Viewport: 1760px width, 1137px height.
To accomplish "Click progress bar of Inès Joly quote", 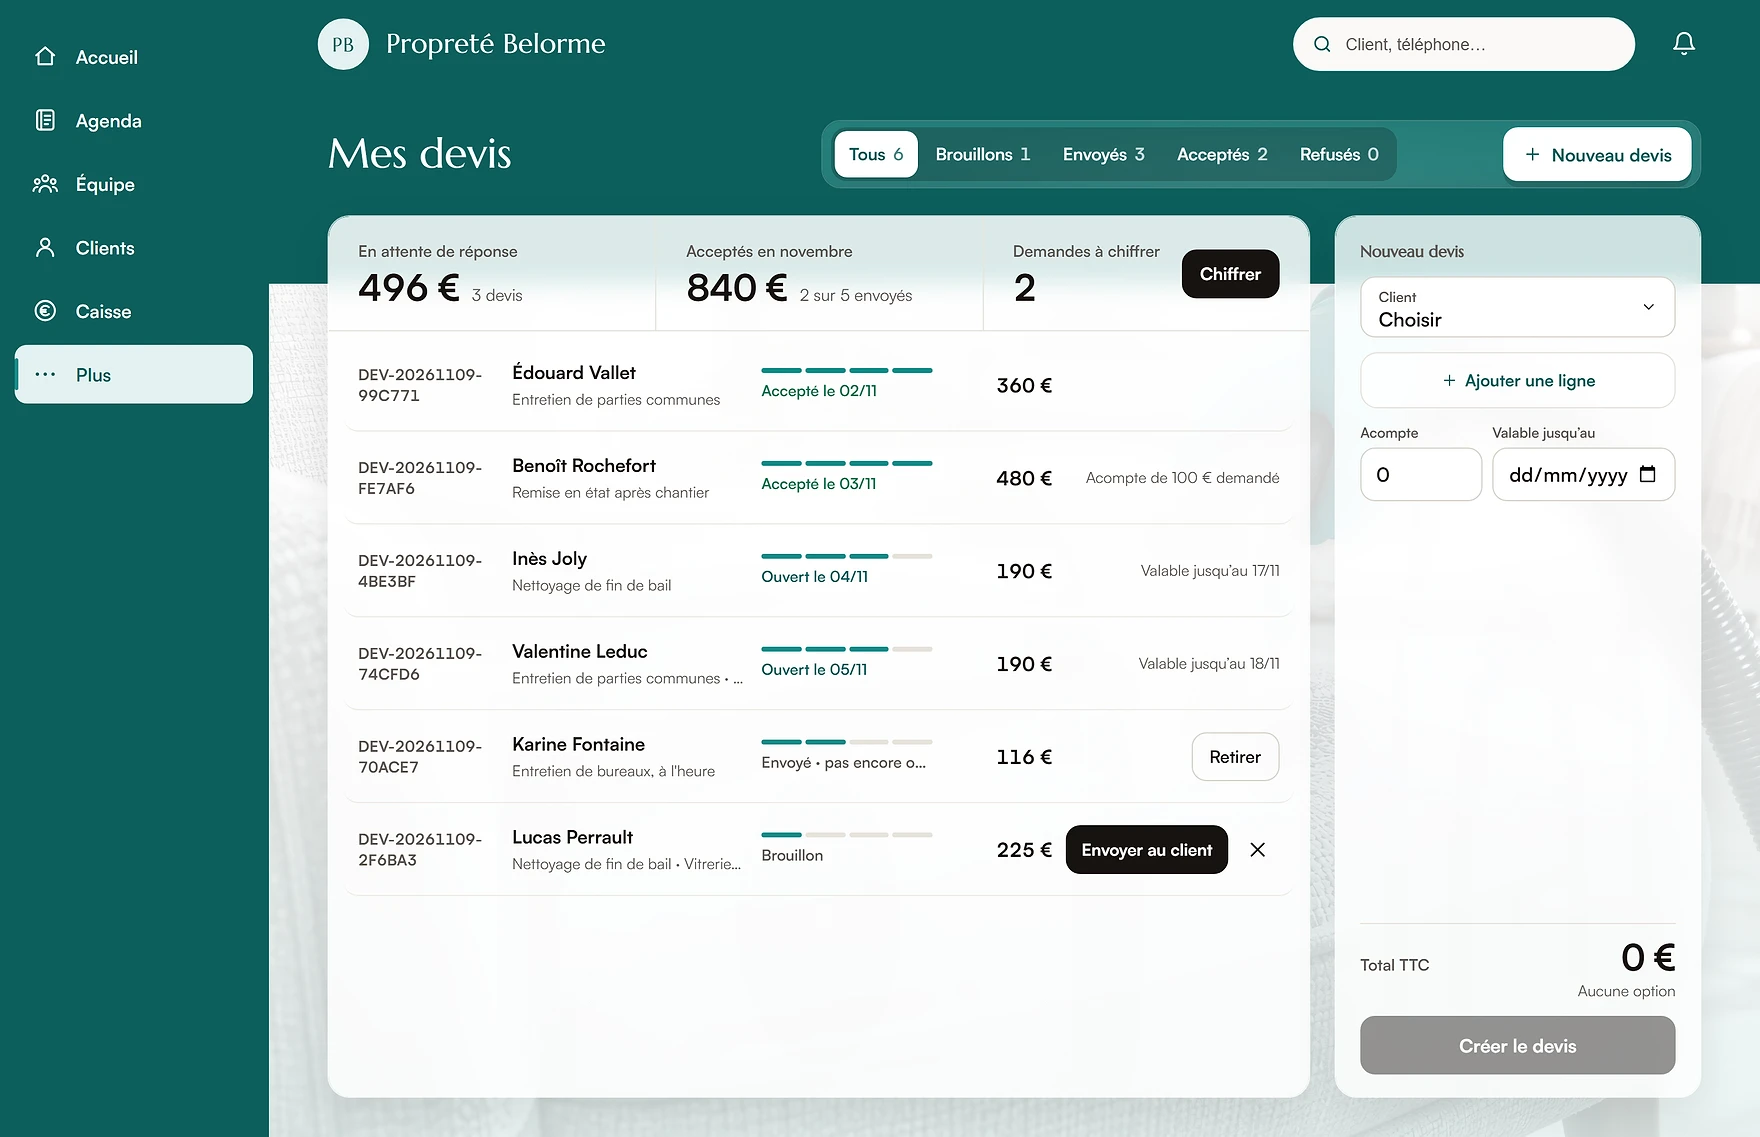I will 847,556.
